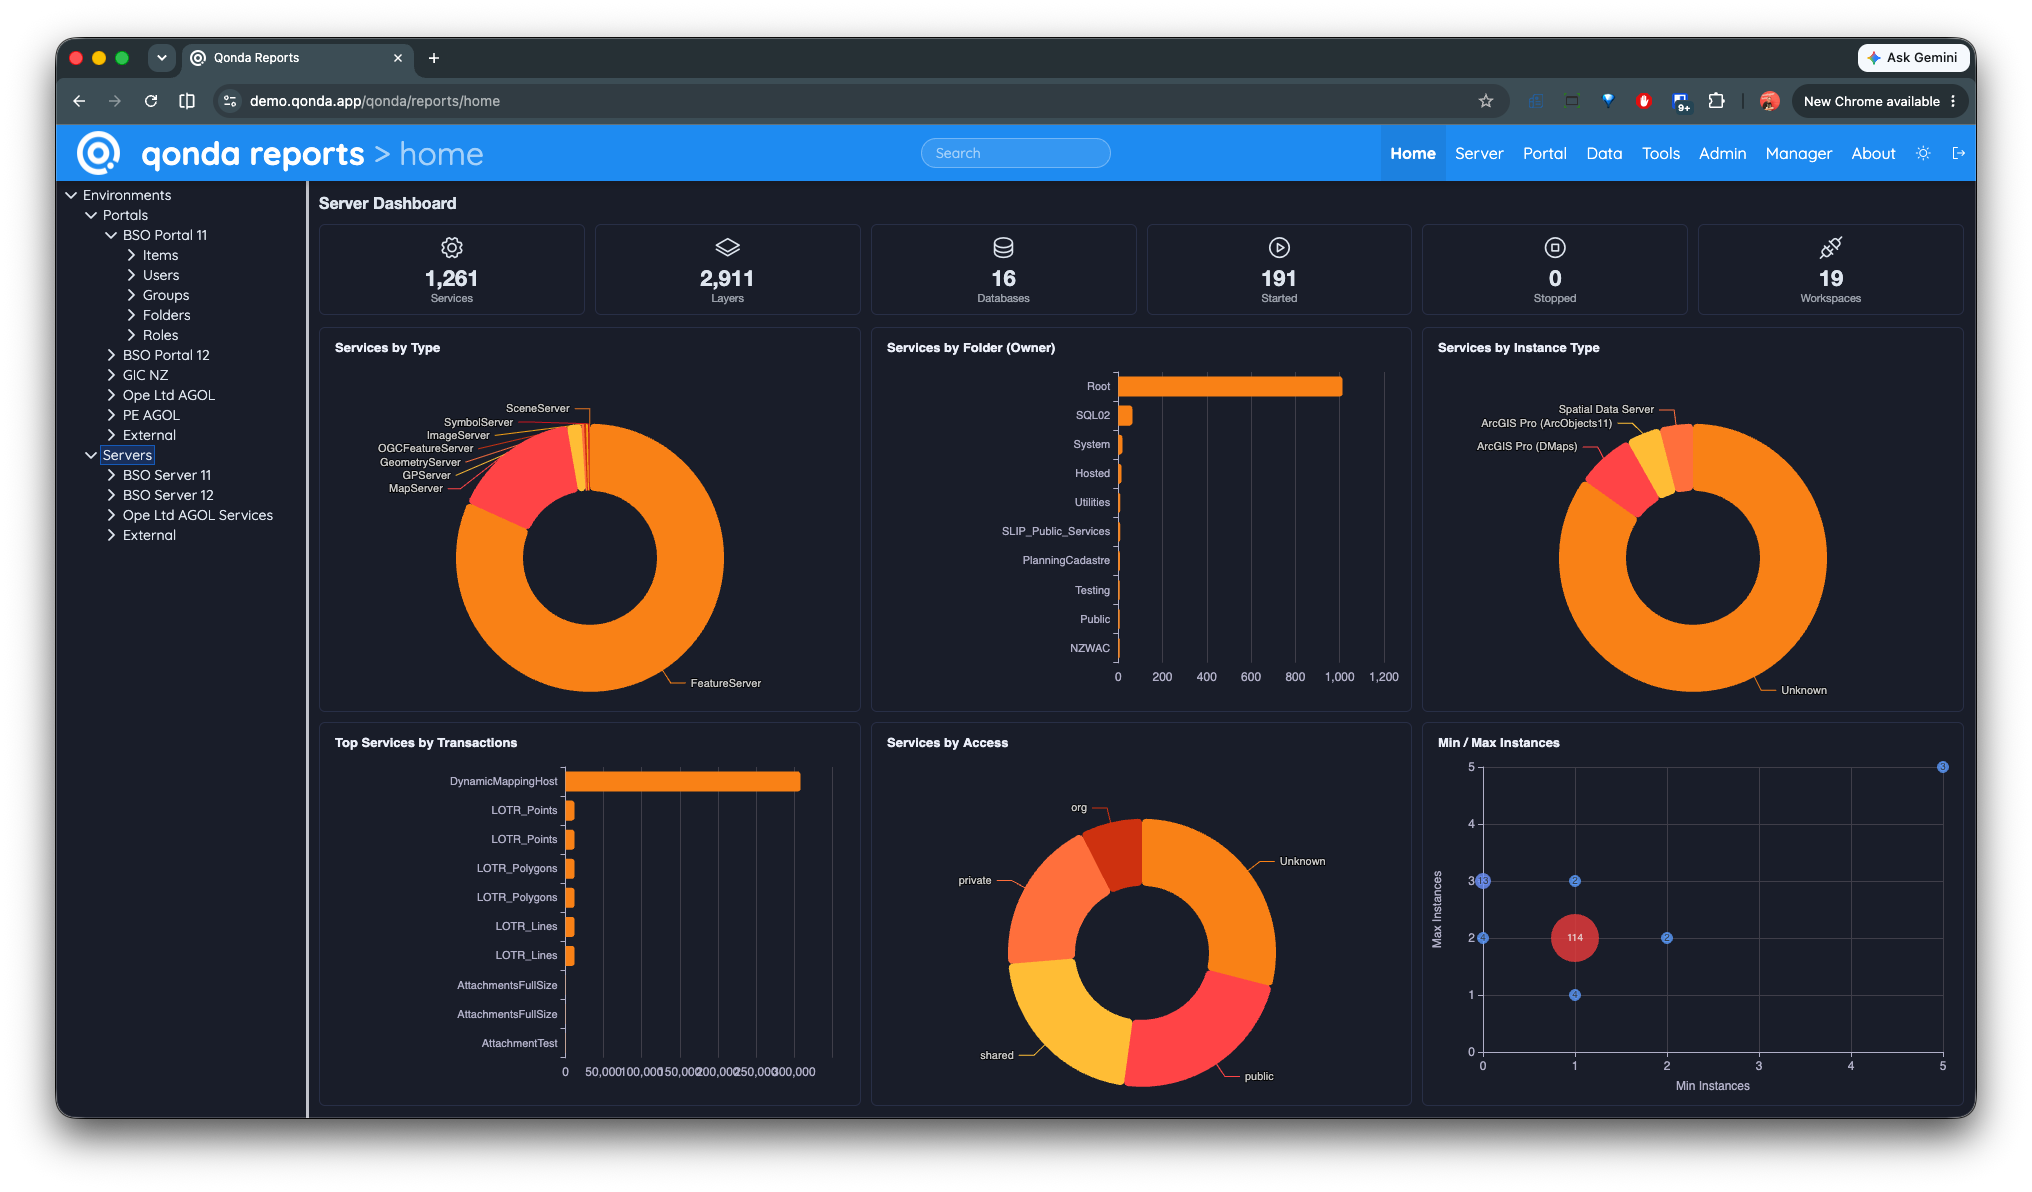Image resolution: width=2032 pixels, height=1192 pixels.
Task: Click the SQL02 folder label
Action: (1093, 415)
